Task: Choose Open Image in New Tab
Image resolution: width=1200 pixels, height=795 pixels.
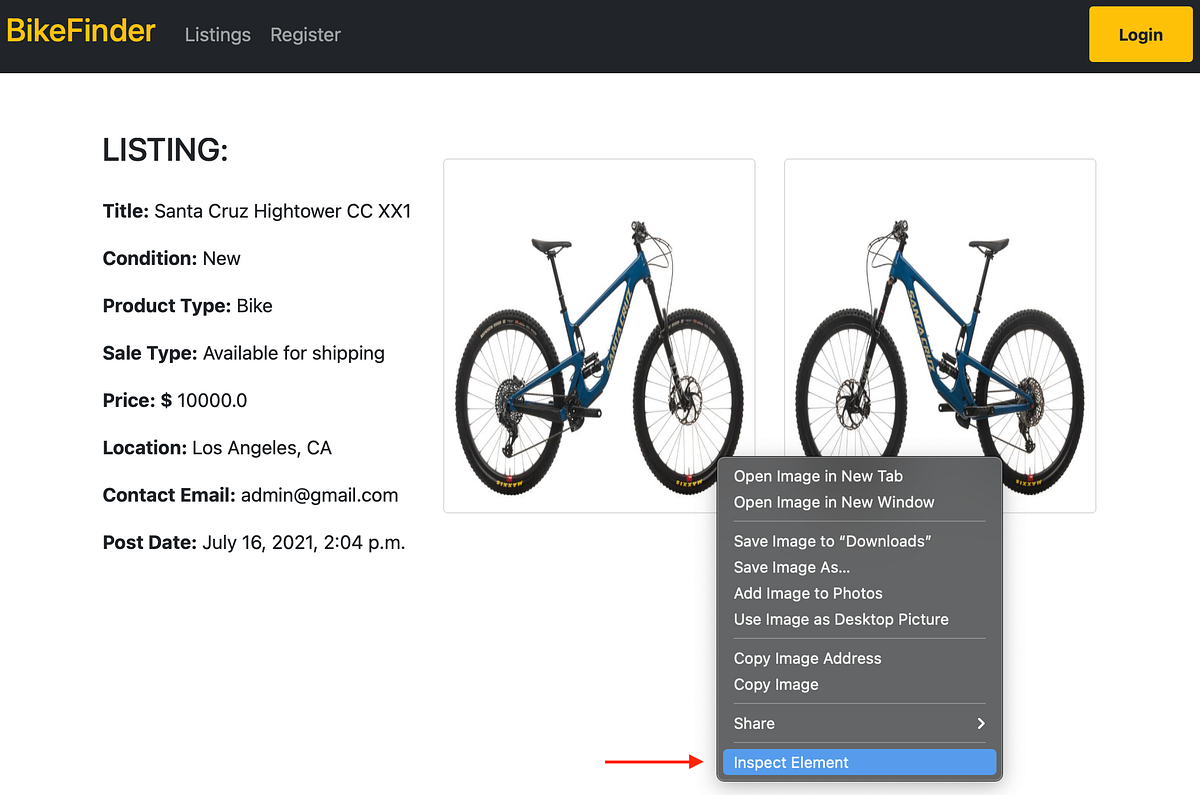Action: click(x=818, y=476)
